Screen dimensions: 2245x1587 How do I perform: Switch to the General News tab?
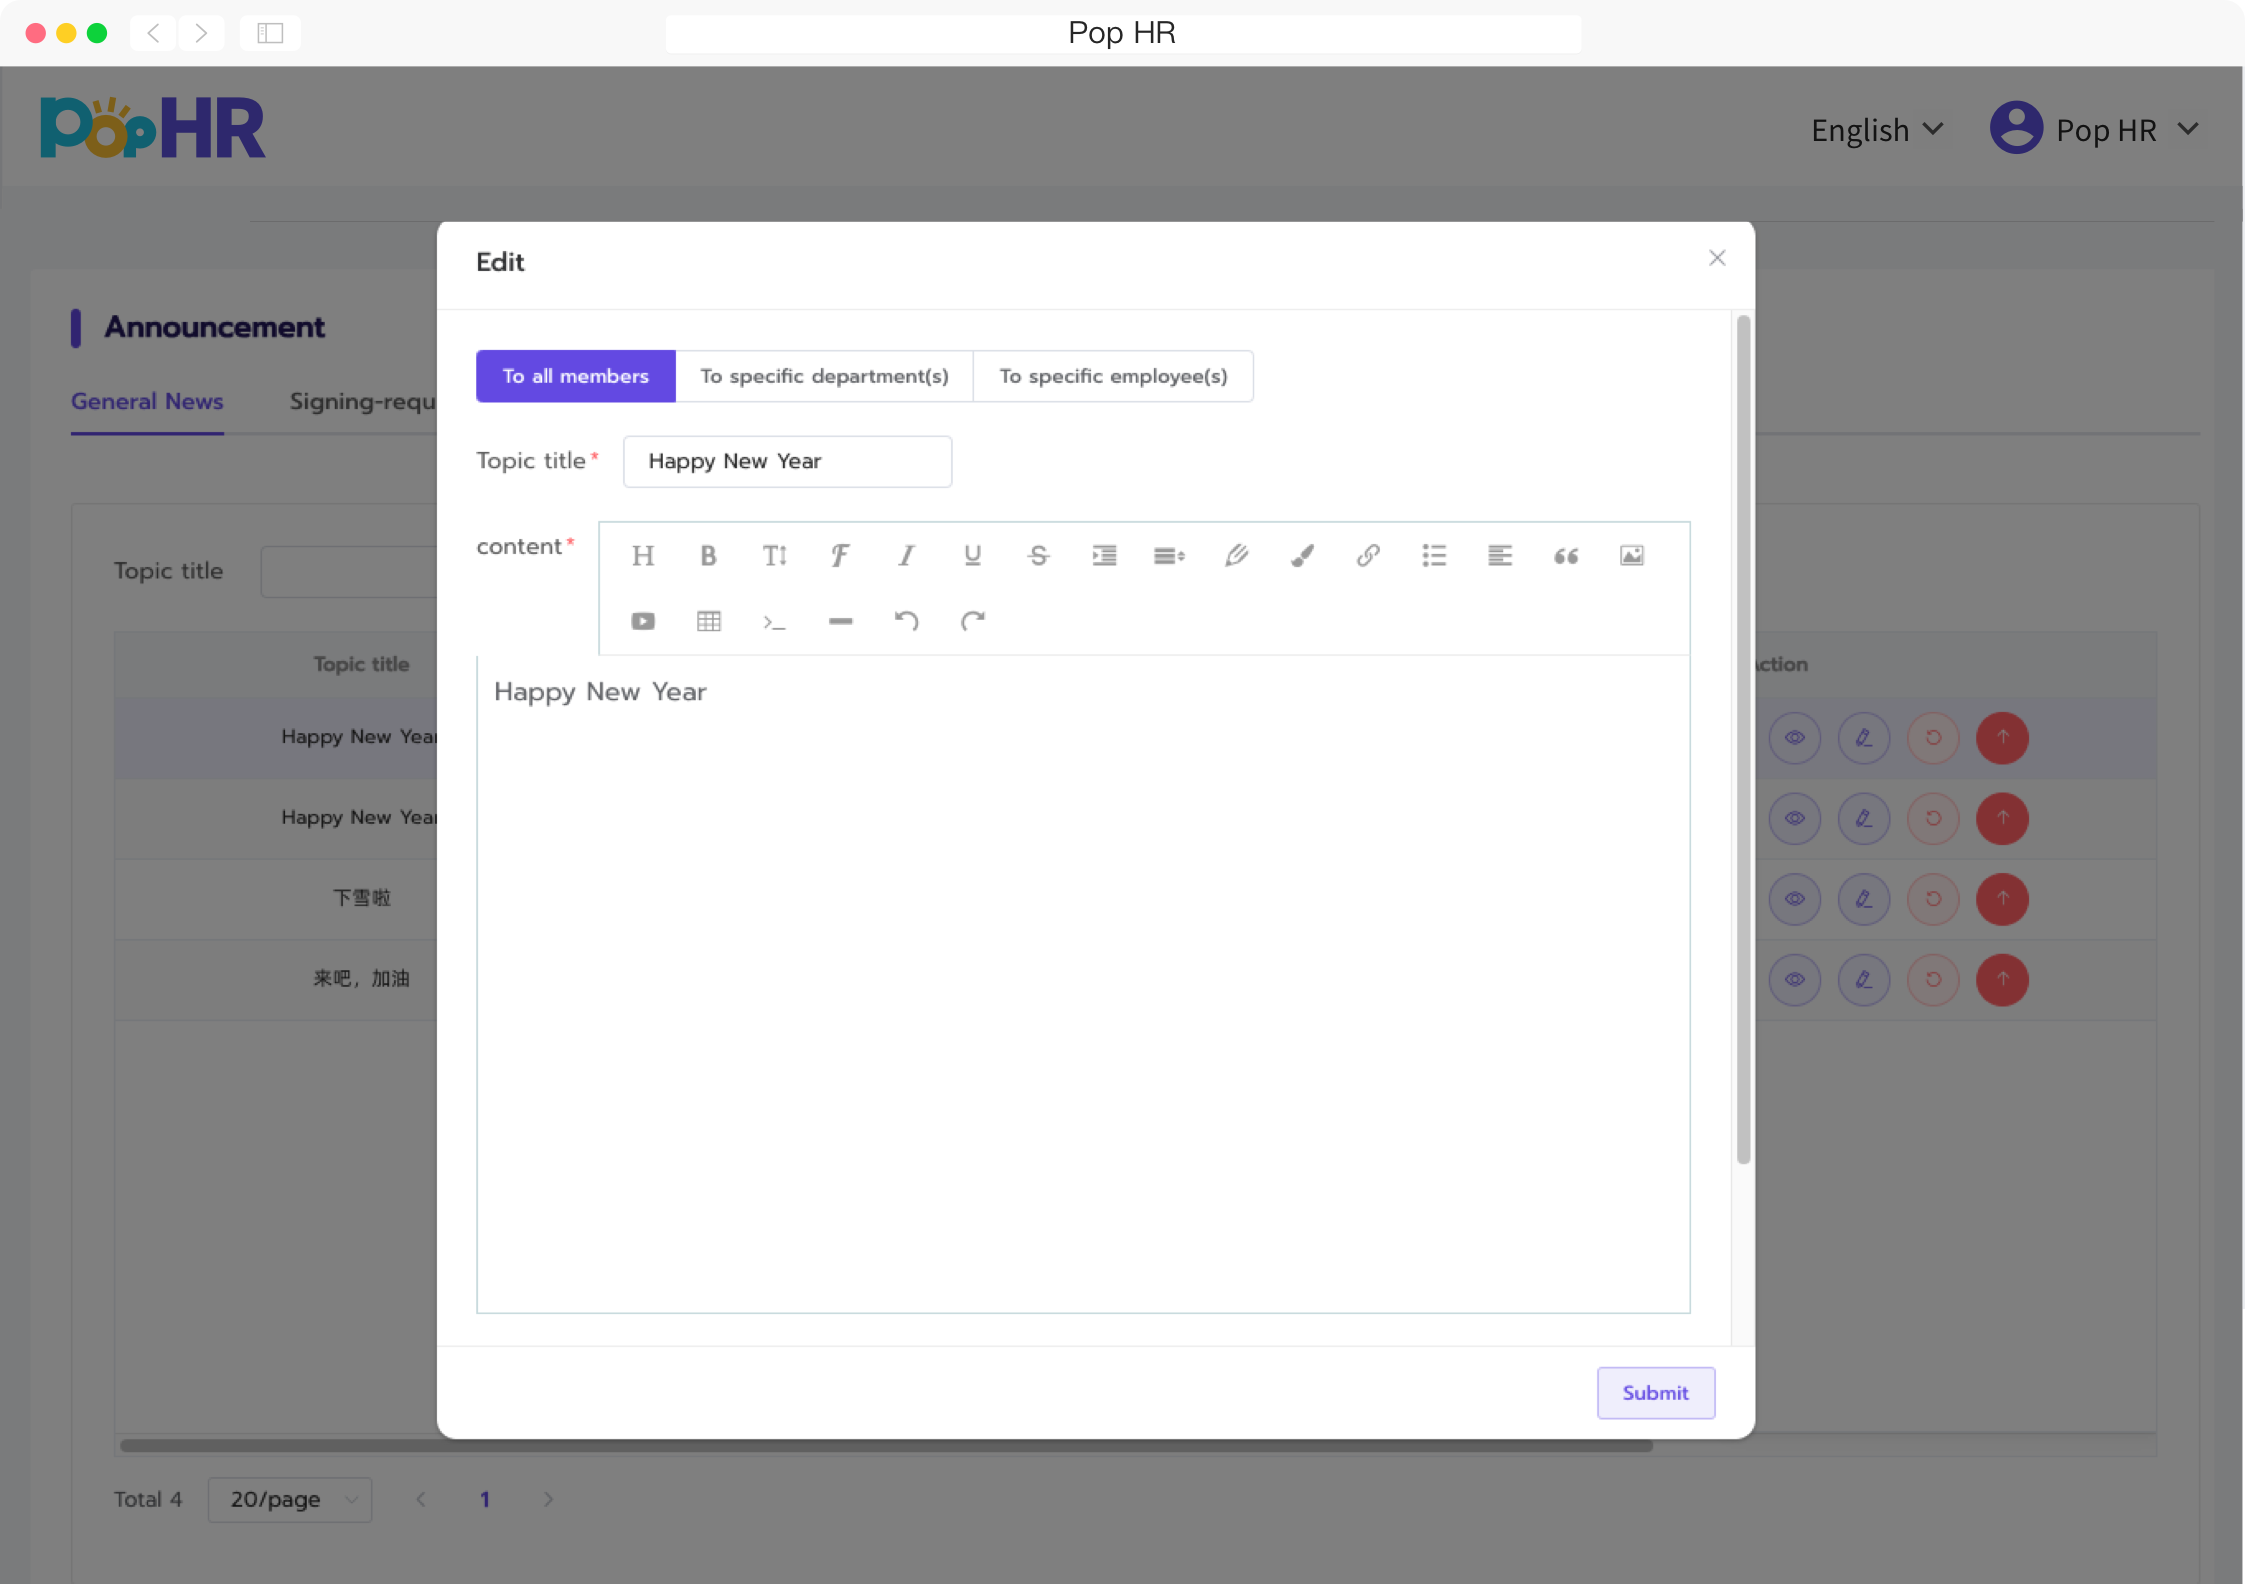click(147, 402)
